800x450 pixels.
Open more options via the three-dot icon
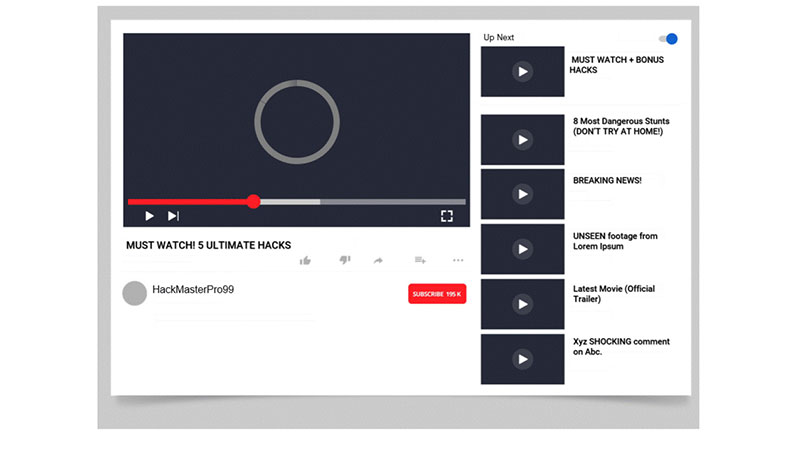[x=458, y=260]
